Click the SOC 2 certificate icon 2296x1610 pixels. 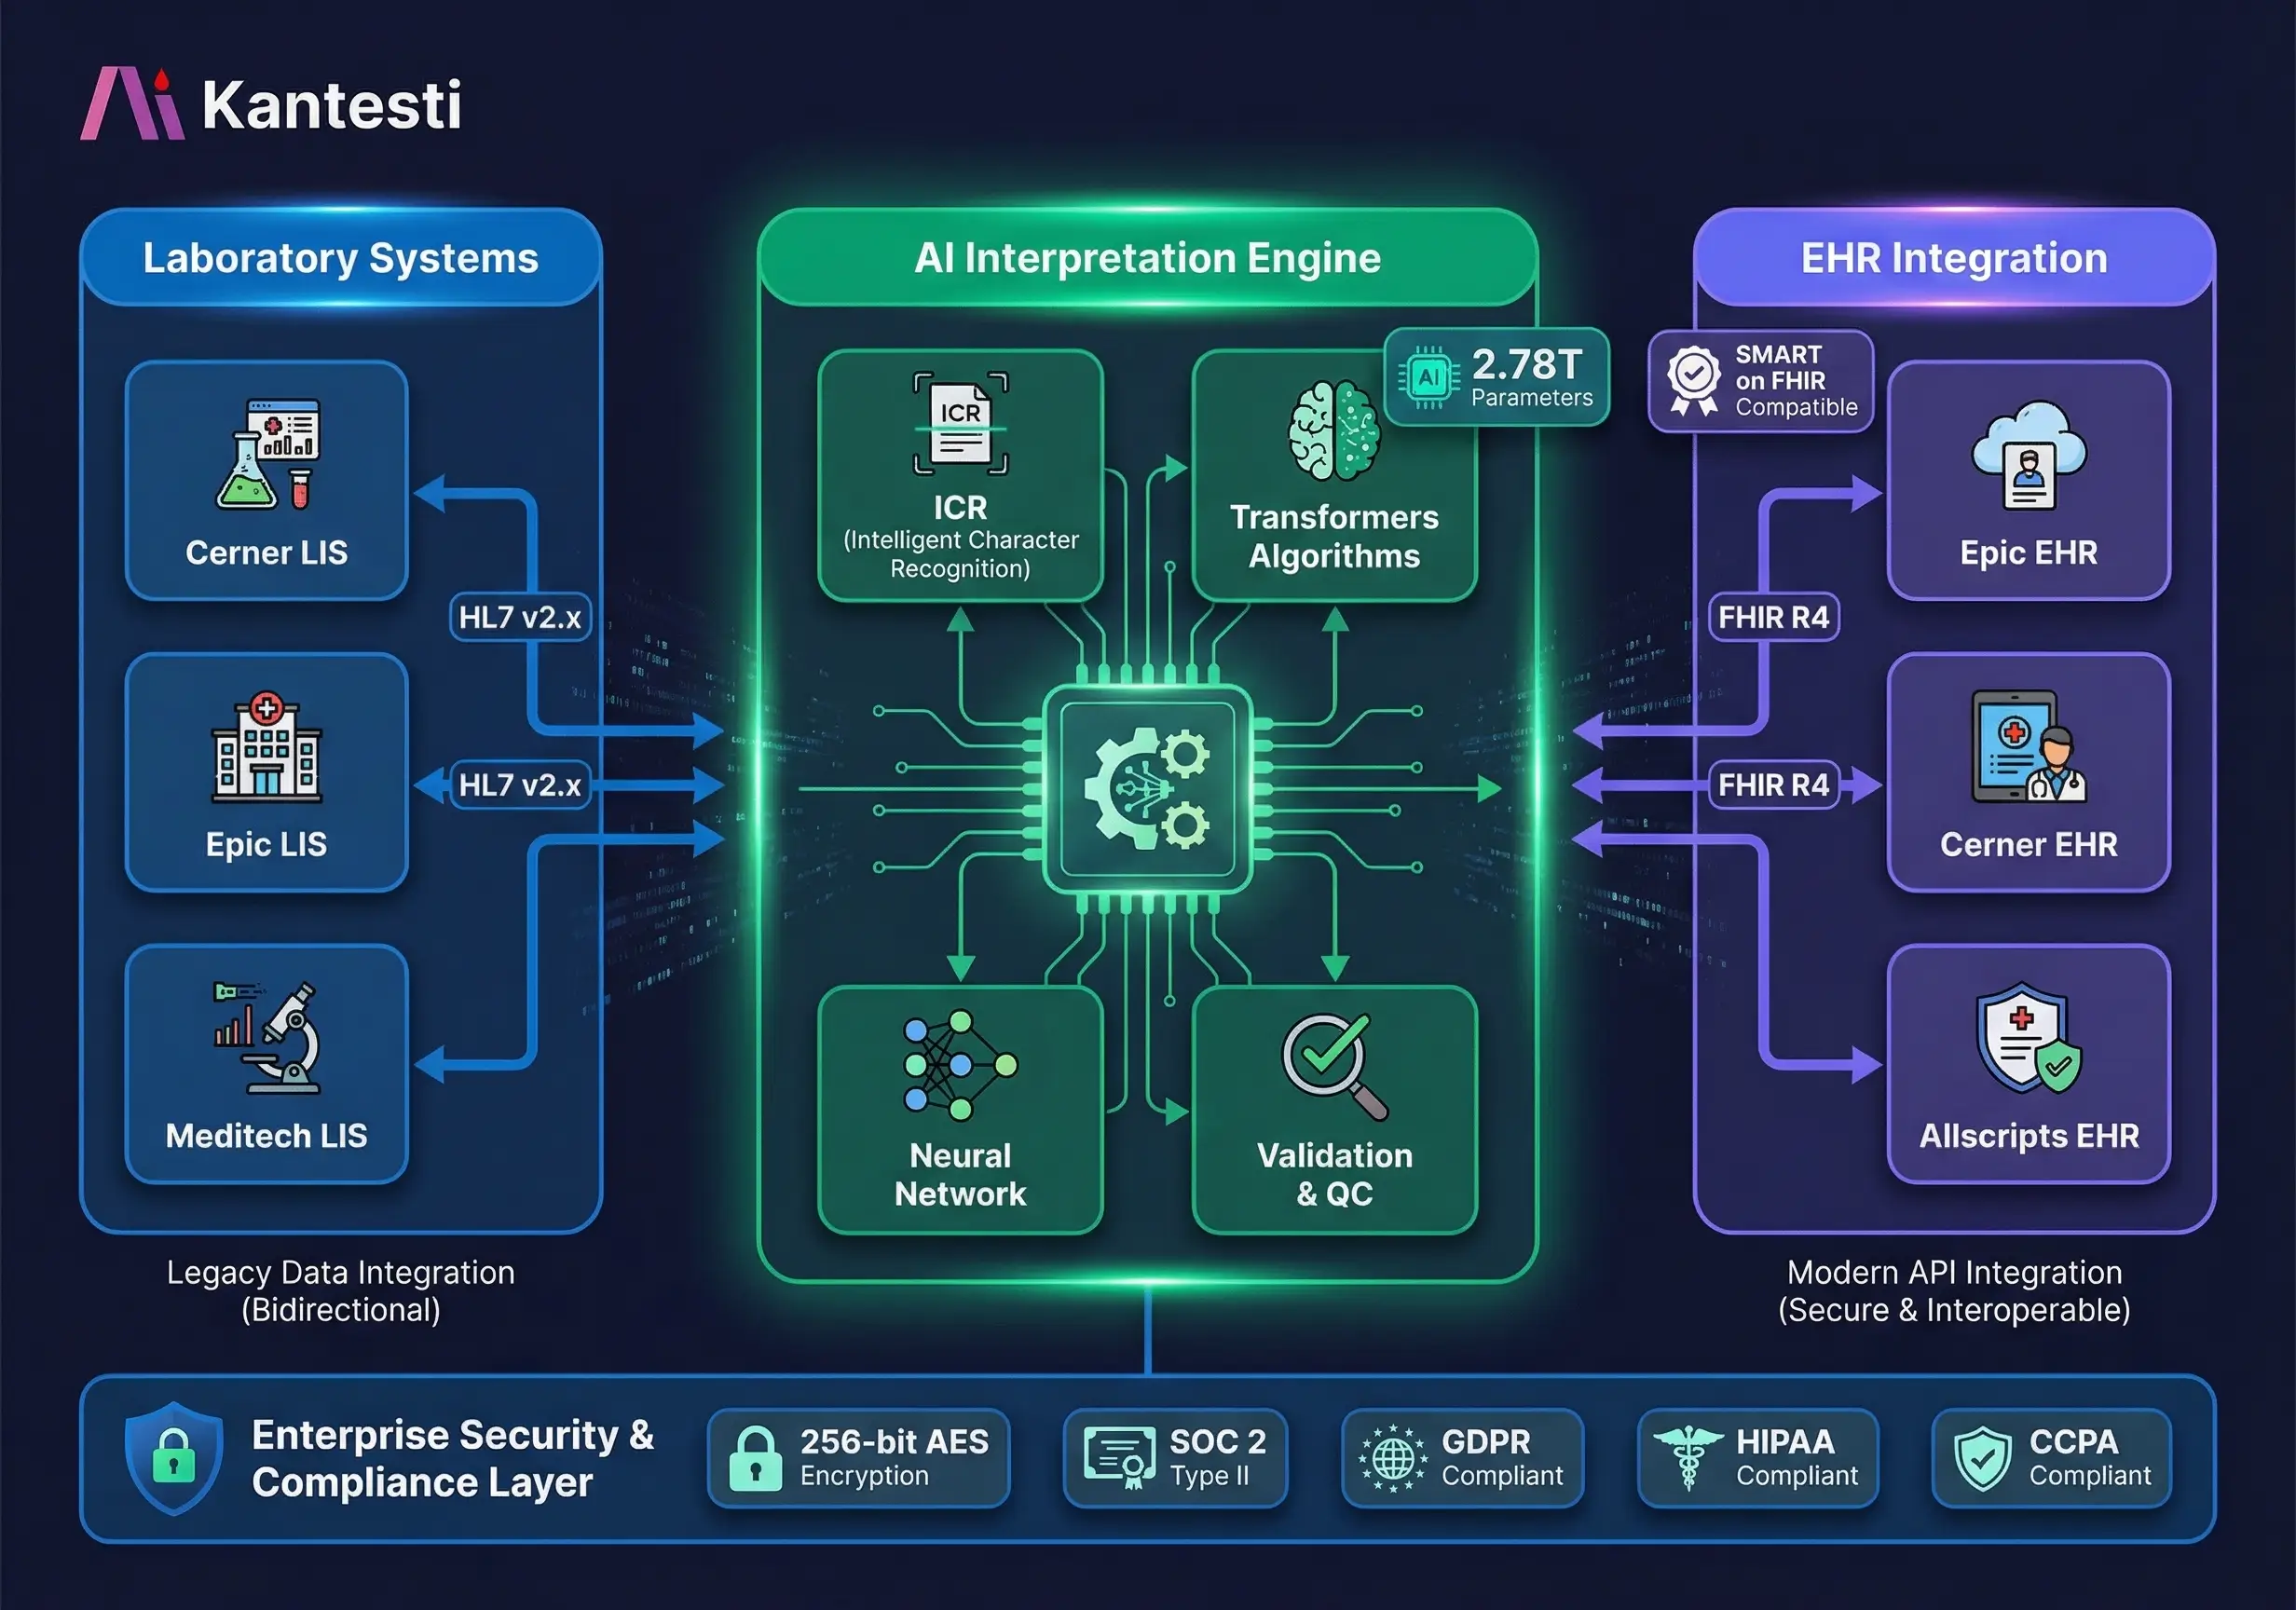1119,1458
